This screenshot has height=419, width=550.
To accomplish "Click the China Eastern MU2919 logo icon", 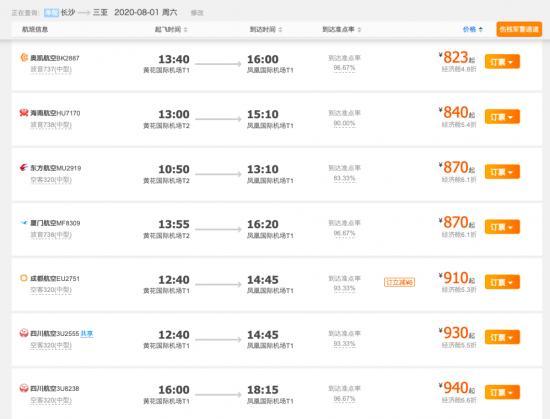I will [24, 168].
